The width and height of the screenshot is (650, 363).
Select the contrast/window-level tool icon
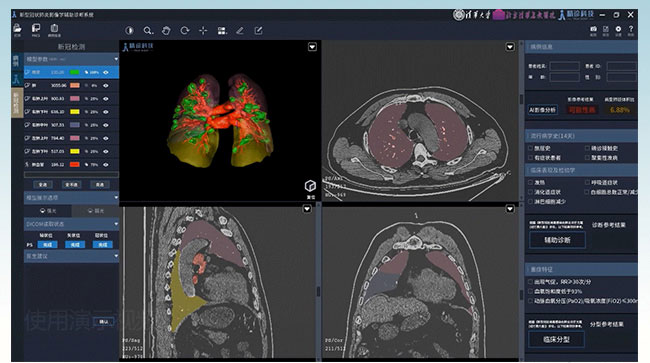pyautogui.click(x=129, y=31)
